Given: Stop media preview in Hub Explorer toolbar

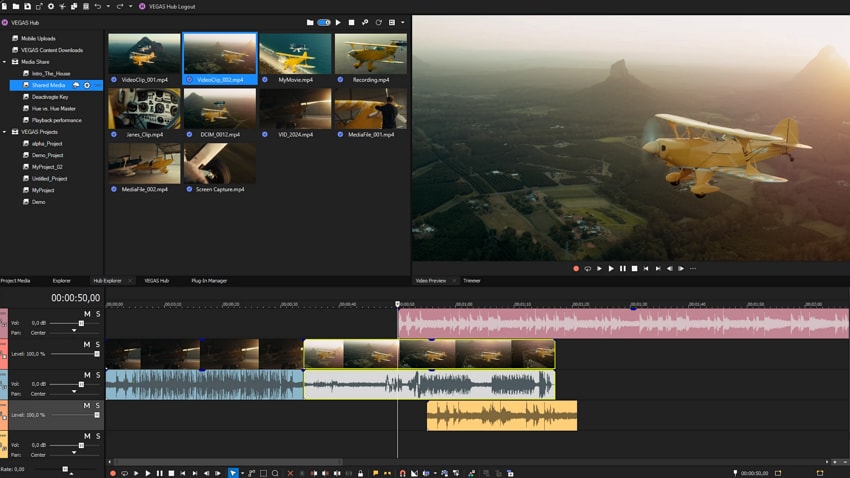Looking at the screenshot, I should (x=351, y=22).
